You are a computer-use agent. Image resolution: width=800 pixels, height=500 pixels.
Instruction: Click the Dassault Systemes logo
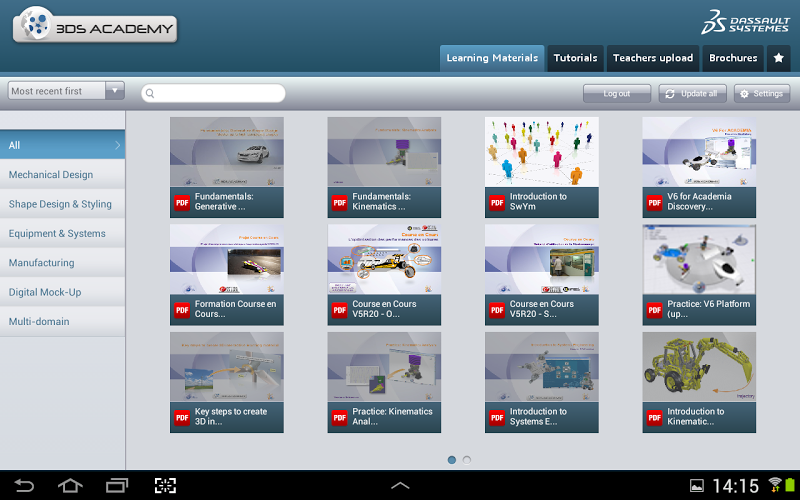[745, 22]
